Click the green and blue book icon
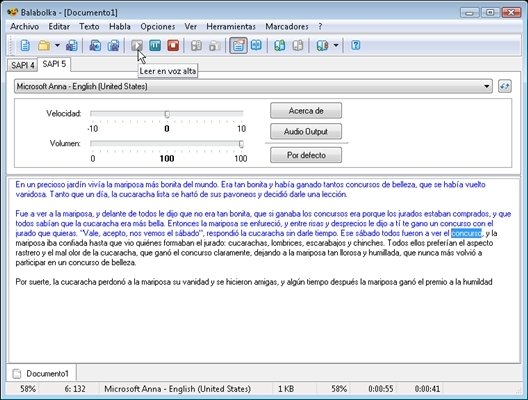The width and height of the screenshot is (528, 400). [279, 45]
